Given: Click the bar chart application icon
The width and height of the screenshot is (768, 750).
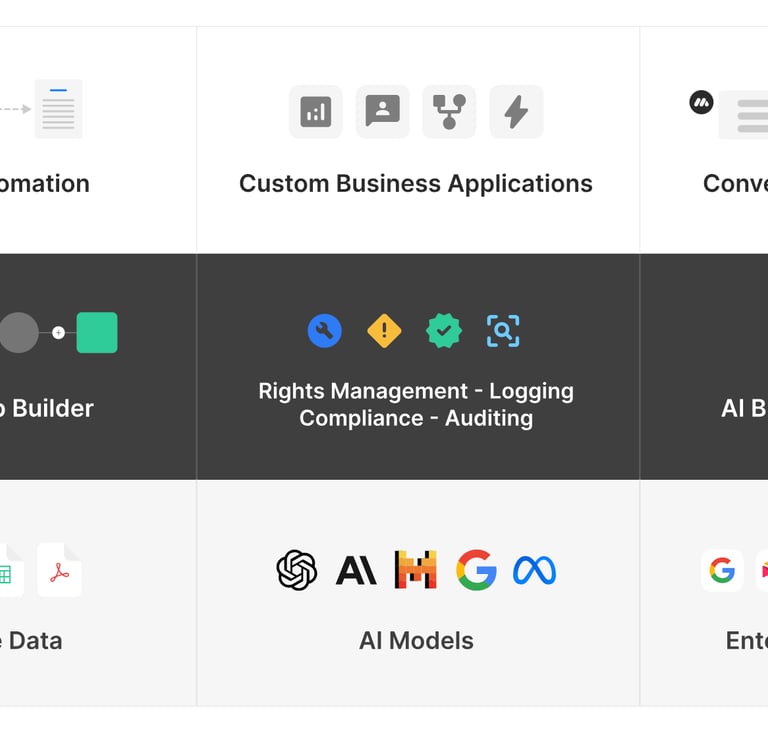Looking at the screenshot, I should (x=315, y=112).
